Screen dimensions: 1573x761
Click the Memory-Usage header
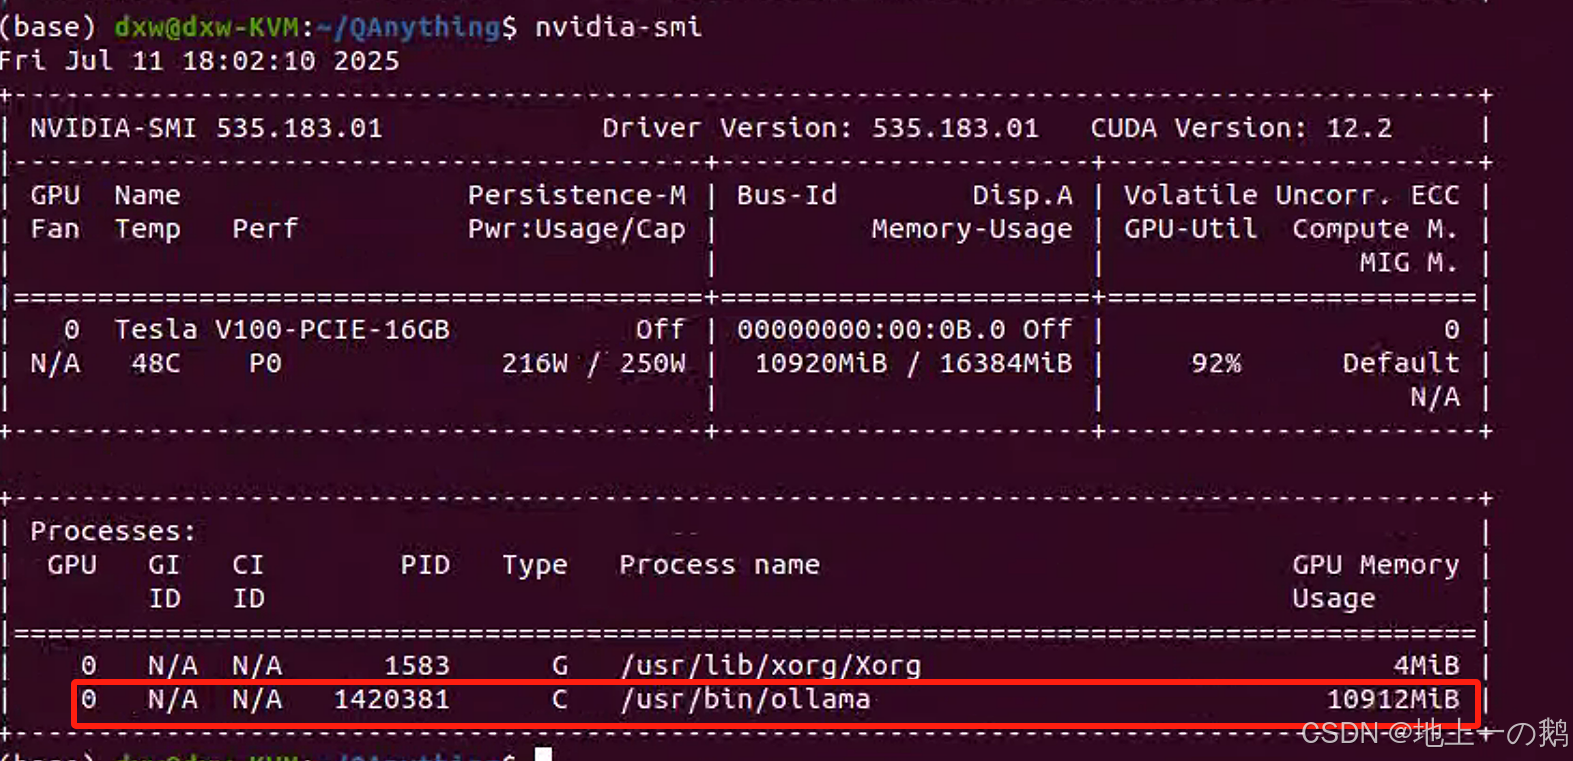click(x=972, y=229)
